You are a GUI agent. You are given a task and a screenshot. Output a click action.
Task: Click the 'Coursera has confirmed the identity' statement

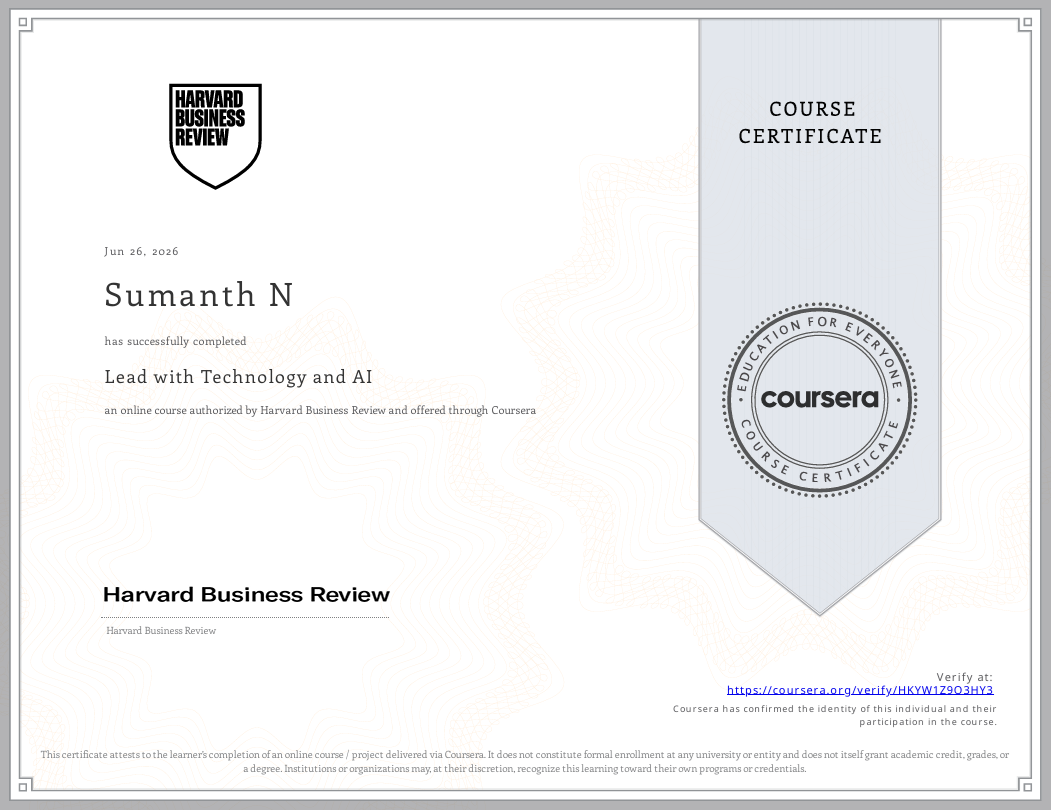pos(834,715)
